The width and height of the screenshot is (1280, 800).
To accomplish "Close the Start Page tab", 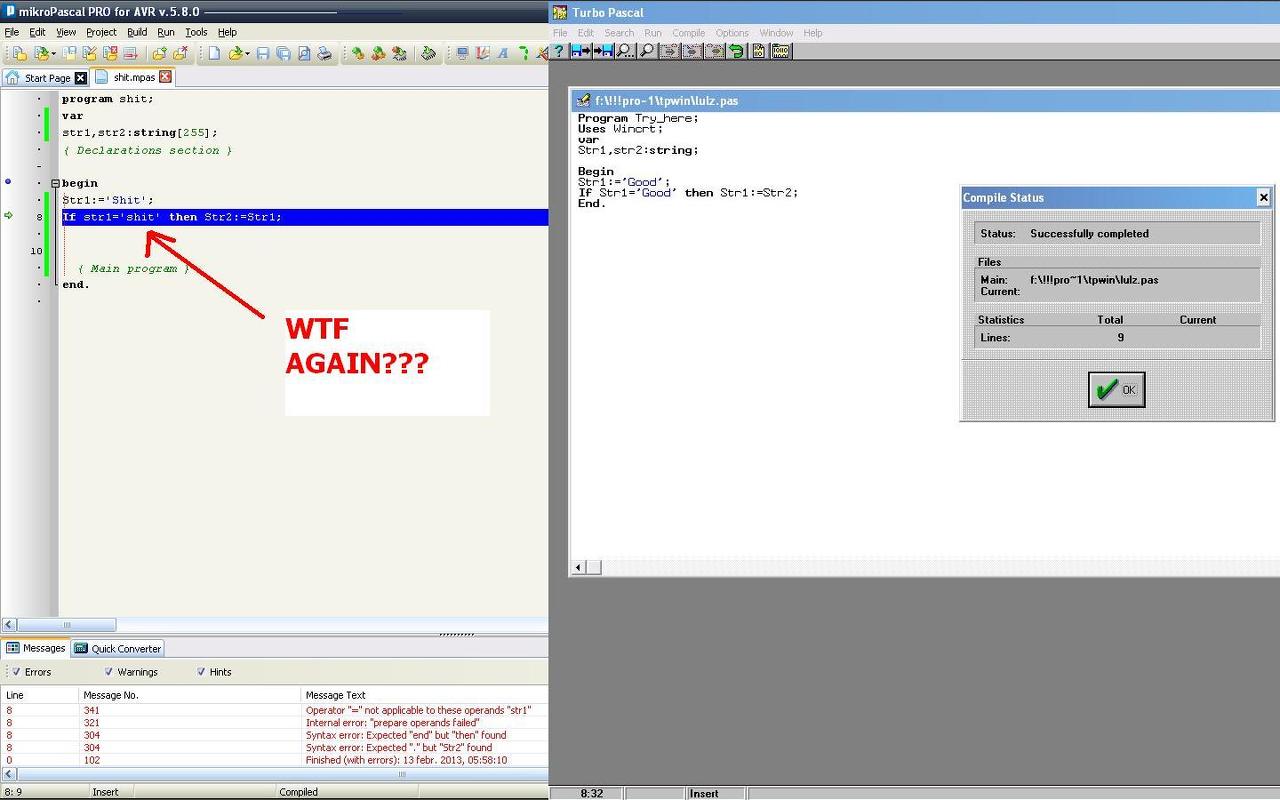I will pos(81,78).
